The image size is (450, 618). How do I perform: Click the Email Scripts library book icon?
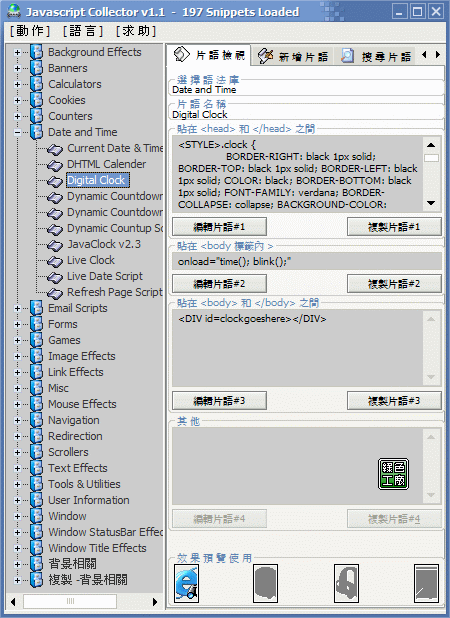[37, 308]
